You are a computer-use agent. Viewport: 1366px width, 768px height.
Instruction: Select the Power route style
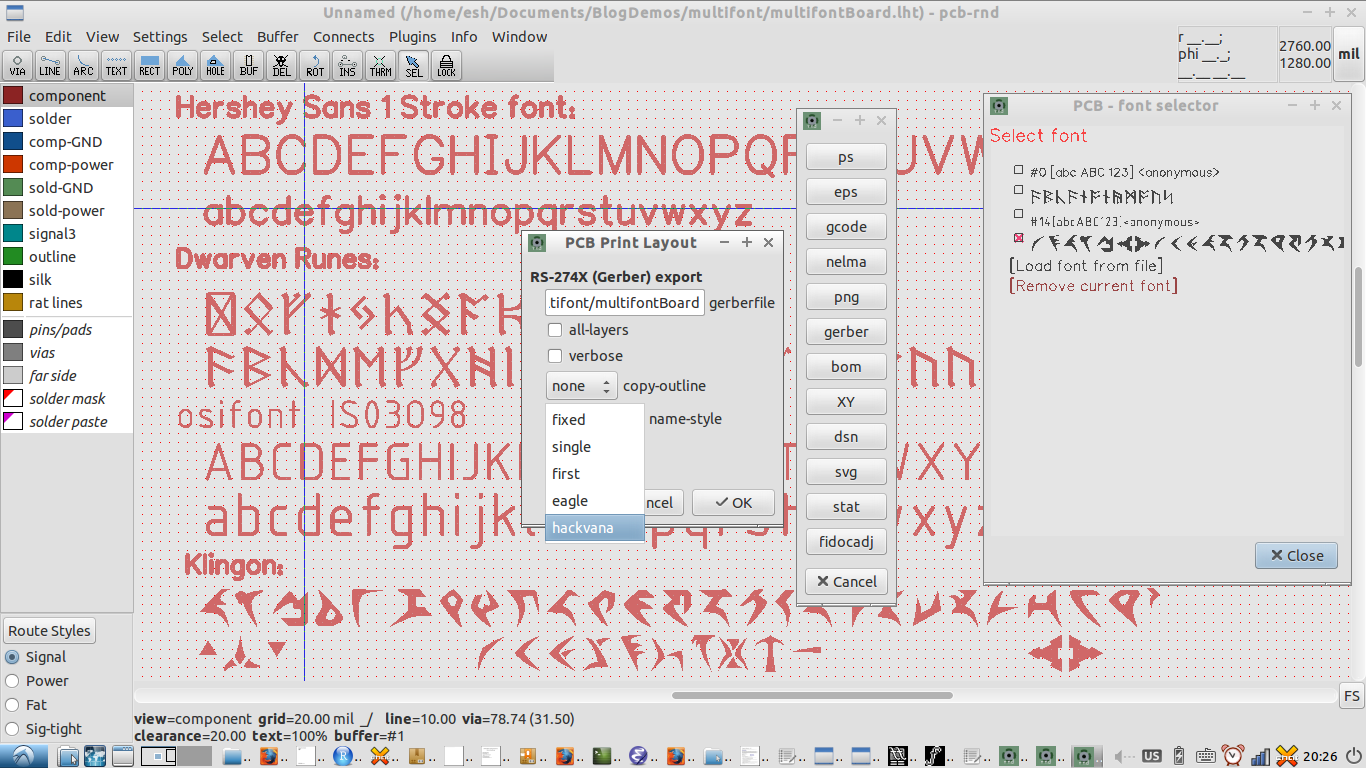(x=12, y=681)
